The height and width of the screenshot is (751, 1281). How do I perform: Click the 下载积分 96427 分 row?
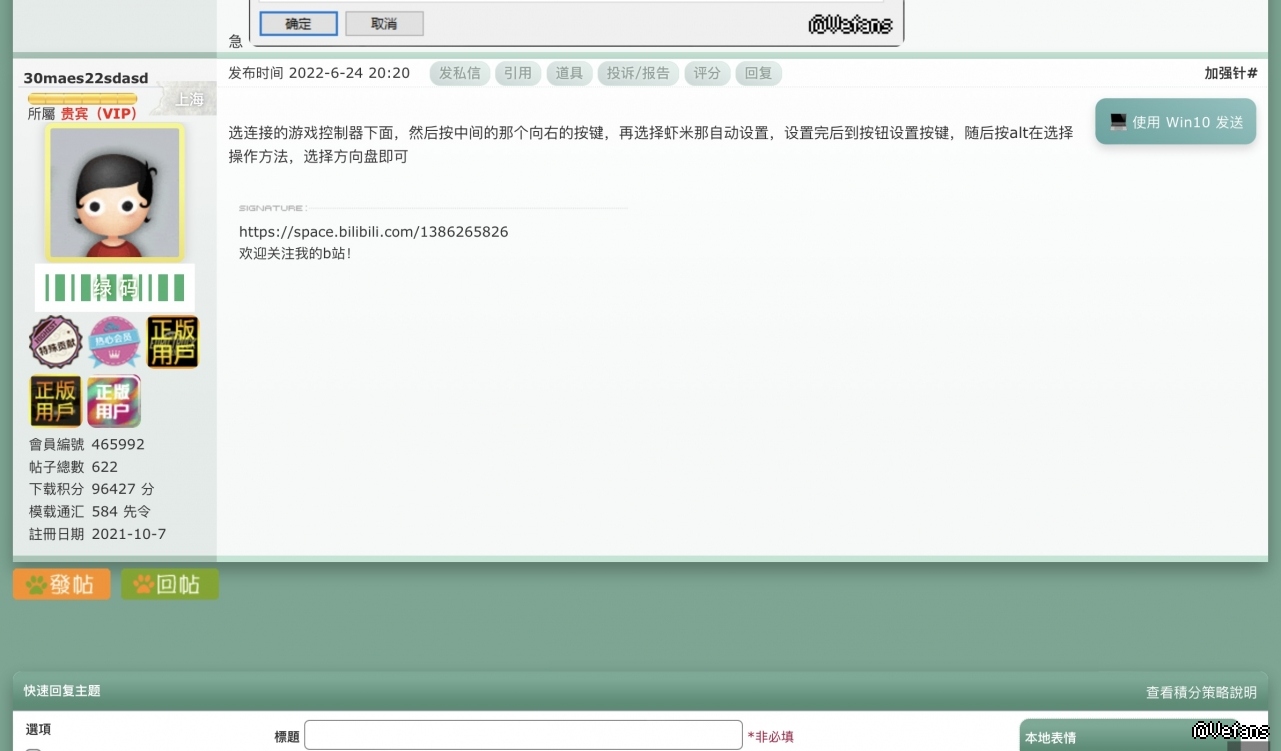(x=92, y=489)
